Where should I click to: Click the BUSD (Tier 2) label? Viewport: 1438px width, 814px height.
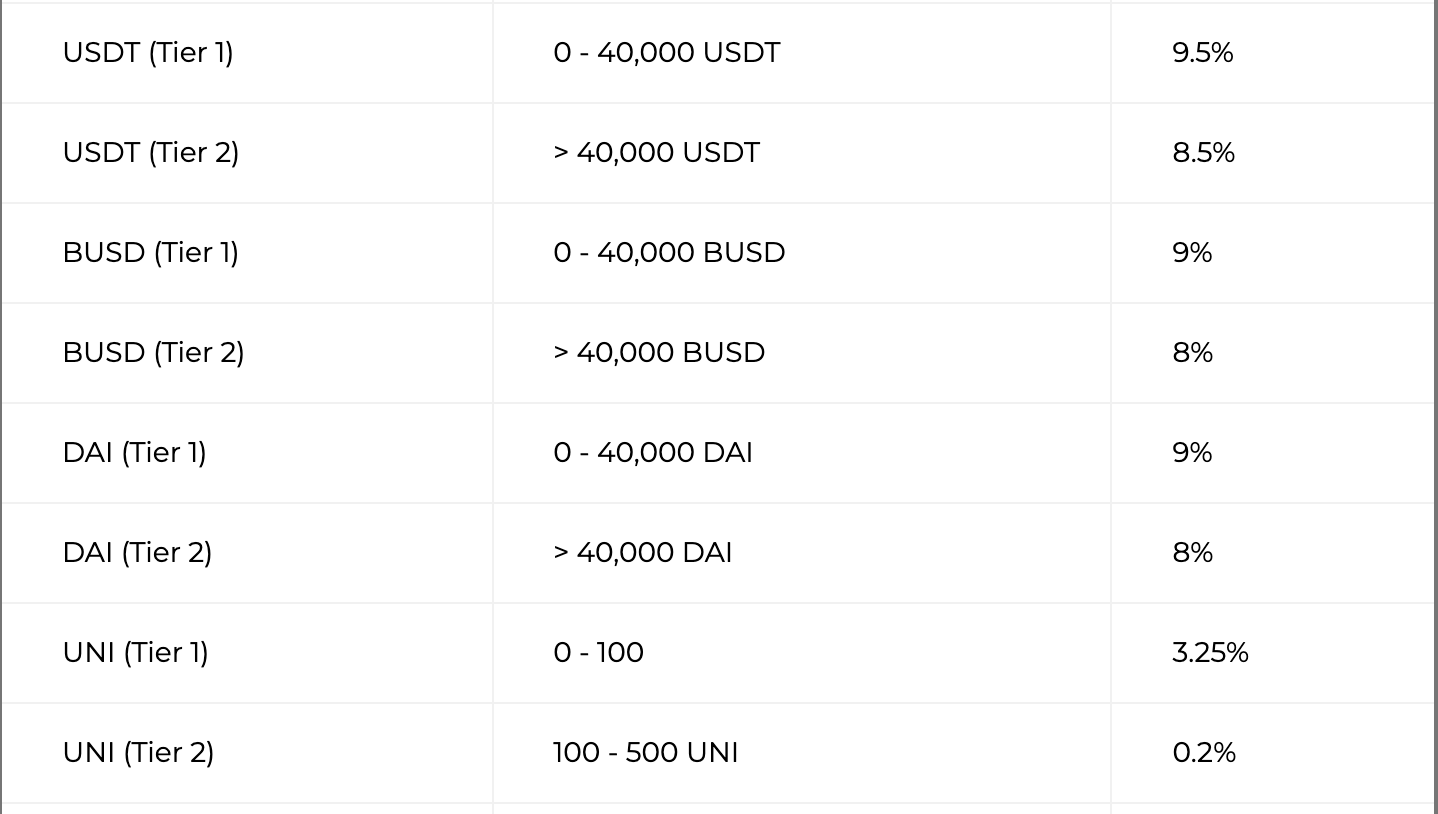coord(153,352)
